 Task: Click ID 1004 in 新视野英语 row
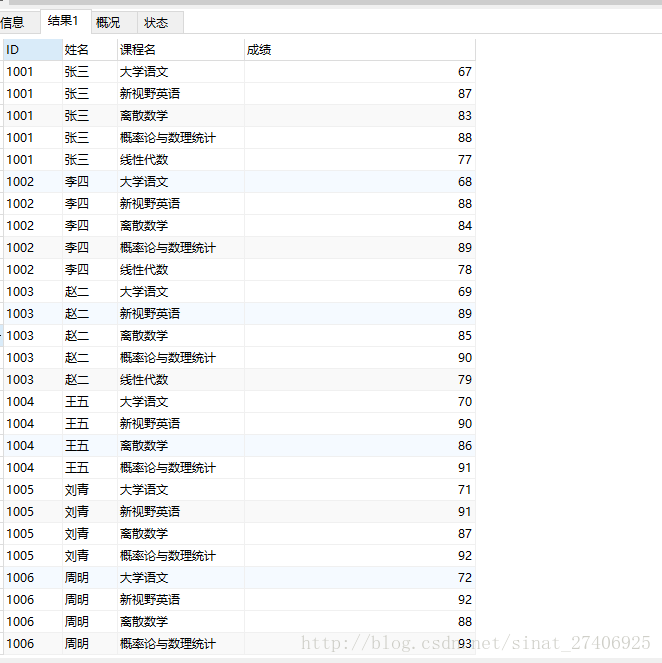click(33, 424)
